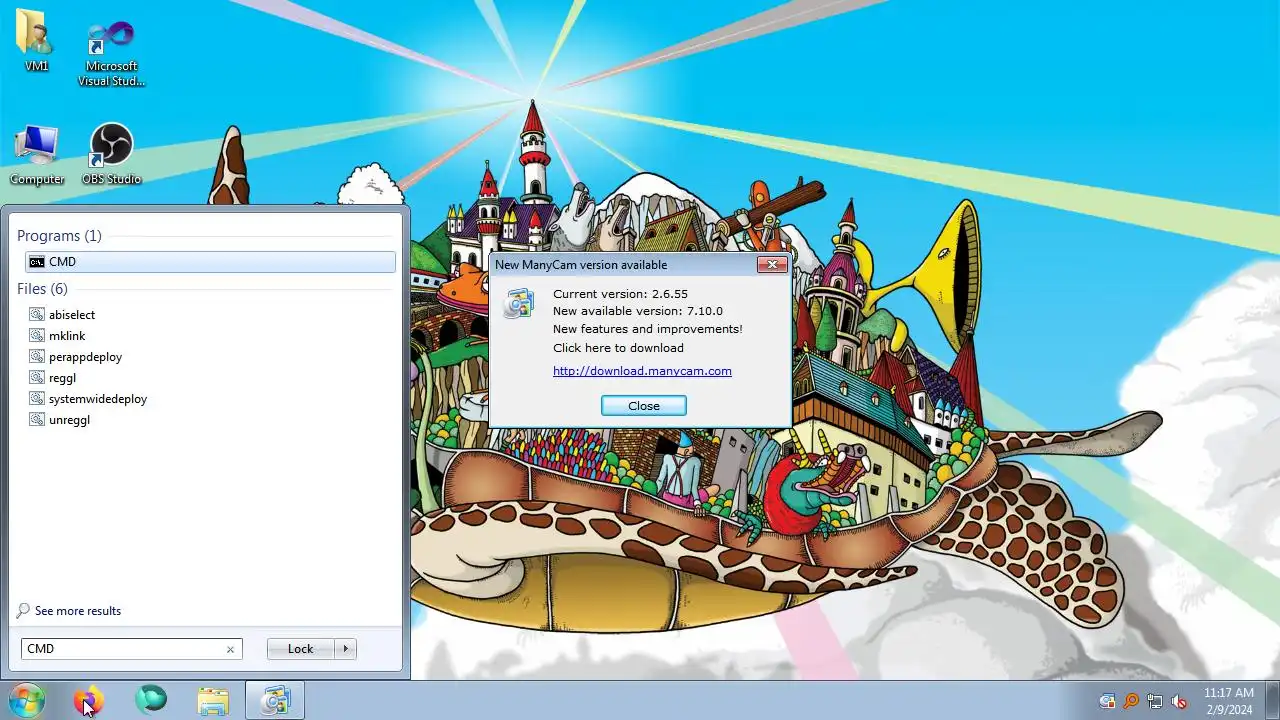Screen dimensions: 1280x720
Task: Open Firefox from the taskbar
Action: [x=88, y=701]
